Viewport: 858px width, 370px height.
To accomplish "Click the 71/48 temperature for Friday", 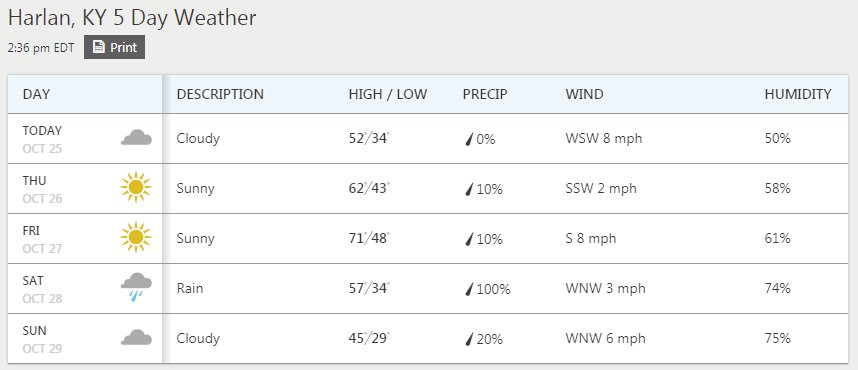I will point(369,238).
